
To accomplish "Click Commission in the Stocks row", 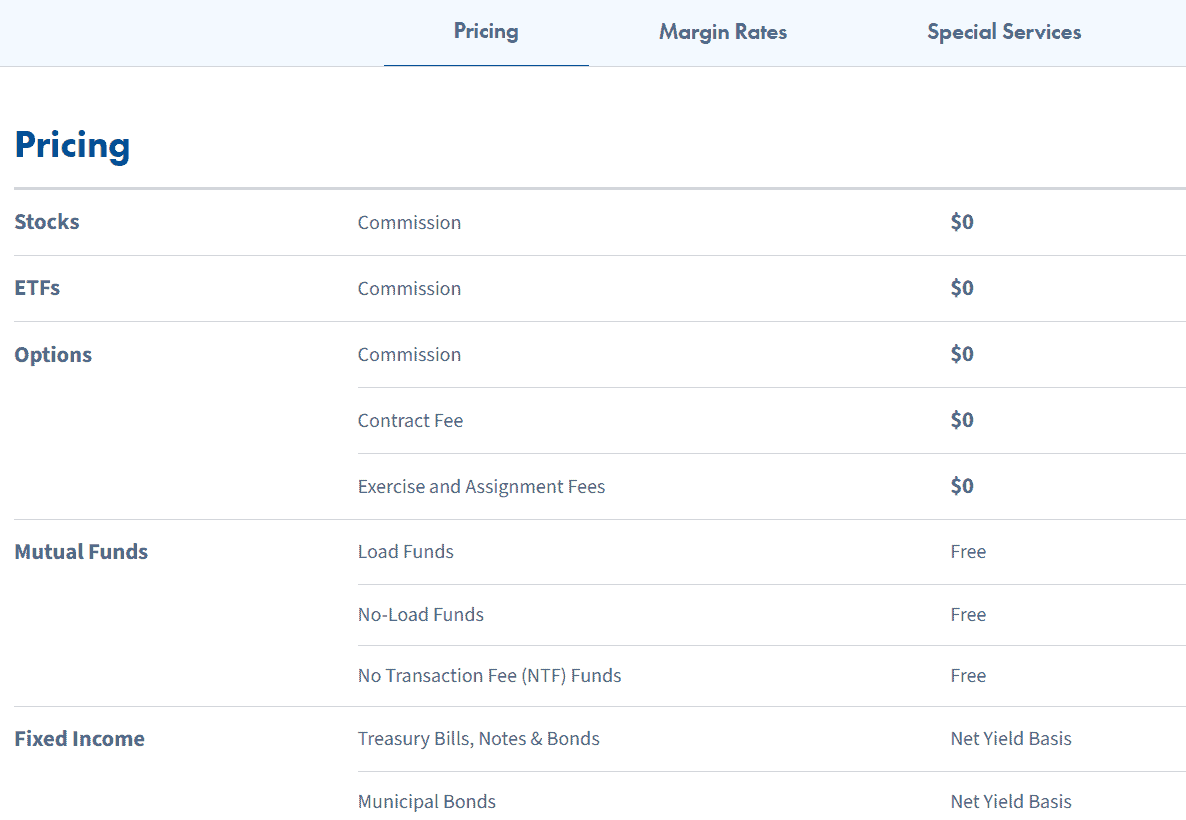I will pos(409,222).
